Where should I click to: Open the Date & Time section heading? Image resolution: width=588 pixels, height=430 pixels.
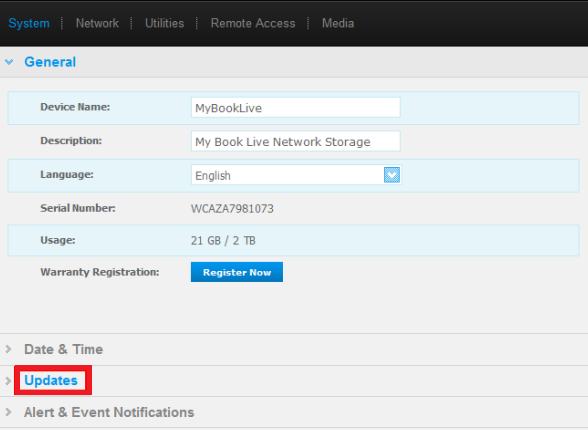(63, 349)
